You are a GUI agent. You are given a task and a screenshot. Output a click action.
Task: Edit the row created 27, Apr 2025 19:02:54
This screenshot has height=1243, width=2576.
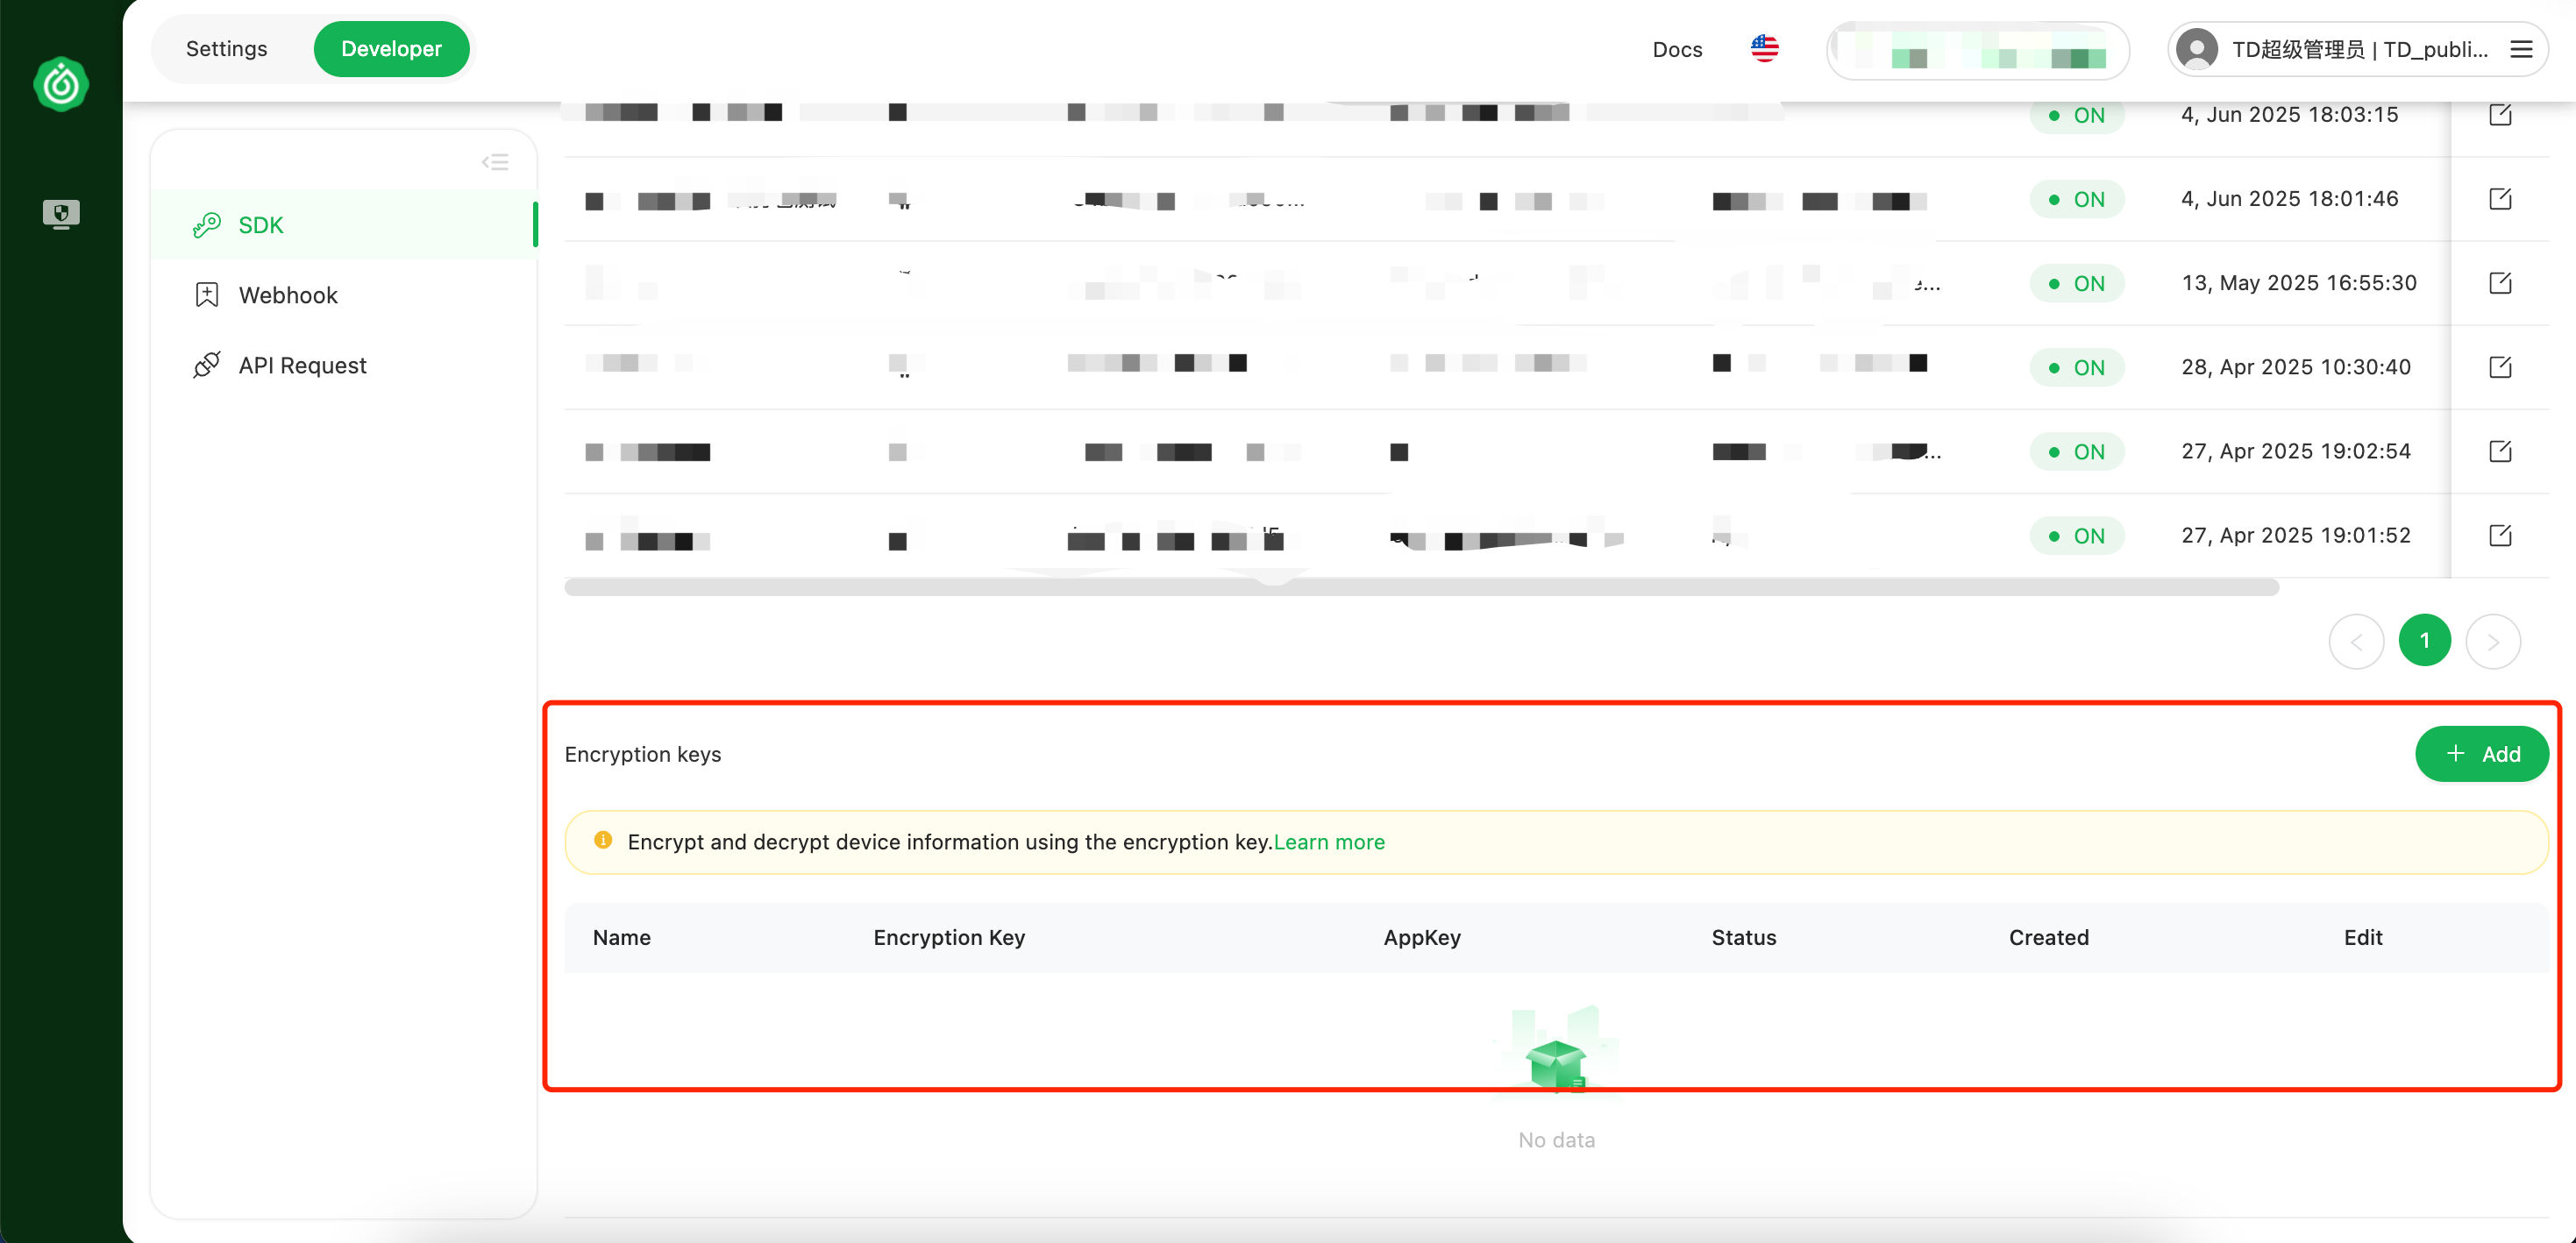point(2500,450)
